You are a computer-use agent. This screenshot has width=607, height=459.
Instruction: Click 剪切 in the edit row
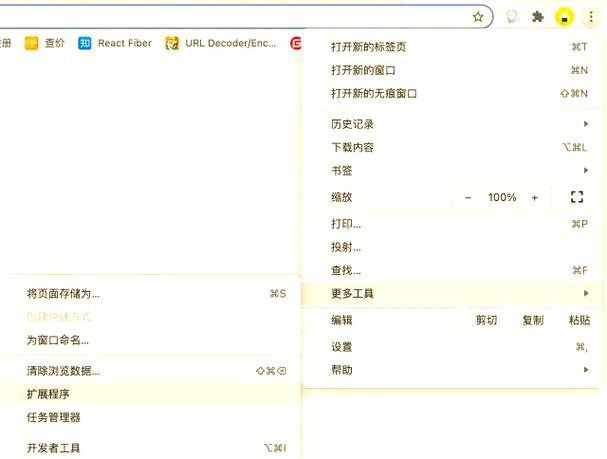tap(486, 320)
